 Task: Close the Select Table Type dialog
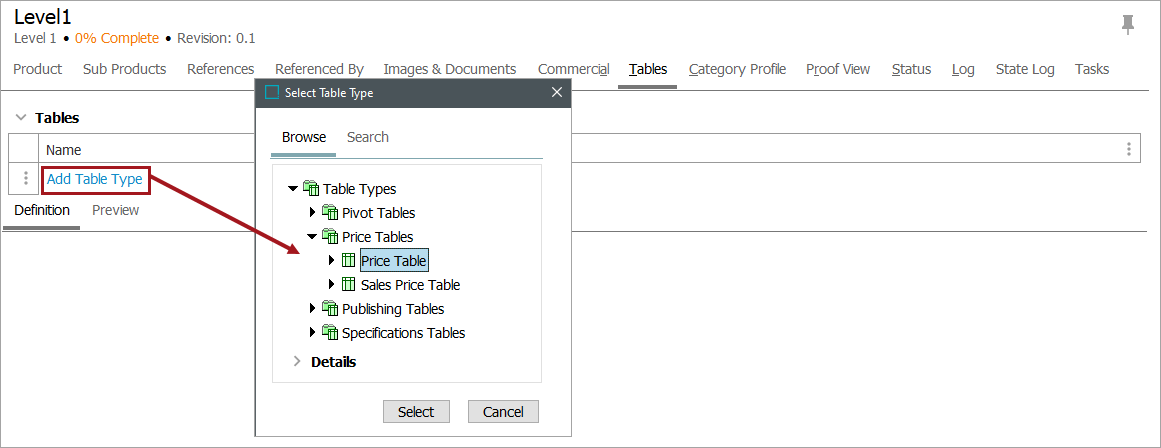point(557,93)
